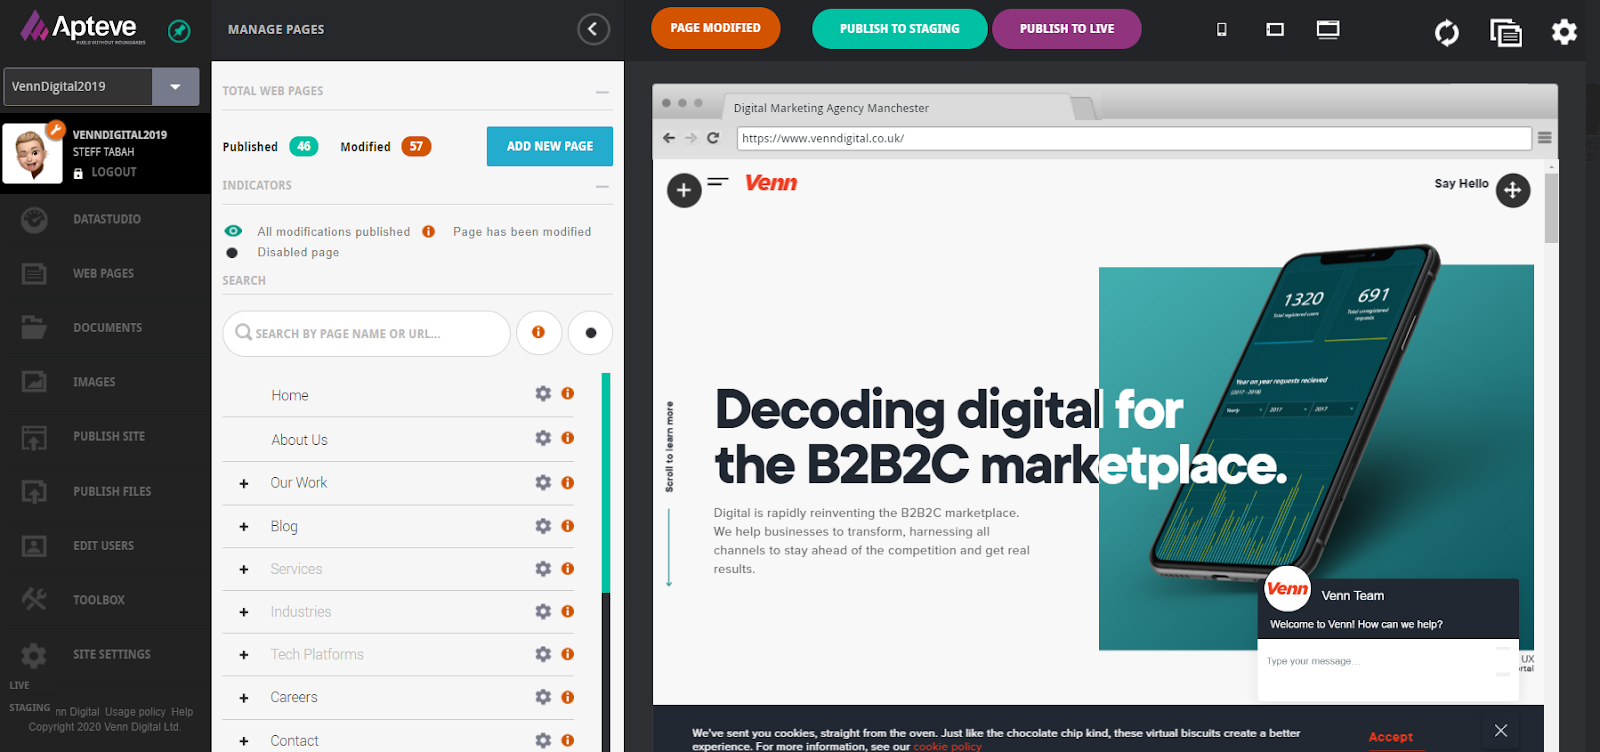Click the eye icon for published modifications
This screenshot has height=752, width=1600.
[x=233, y=231]
